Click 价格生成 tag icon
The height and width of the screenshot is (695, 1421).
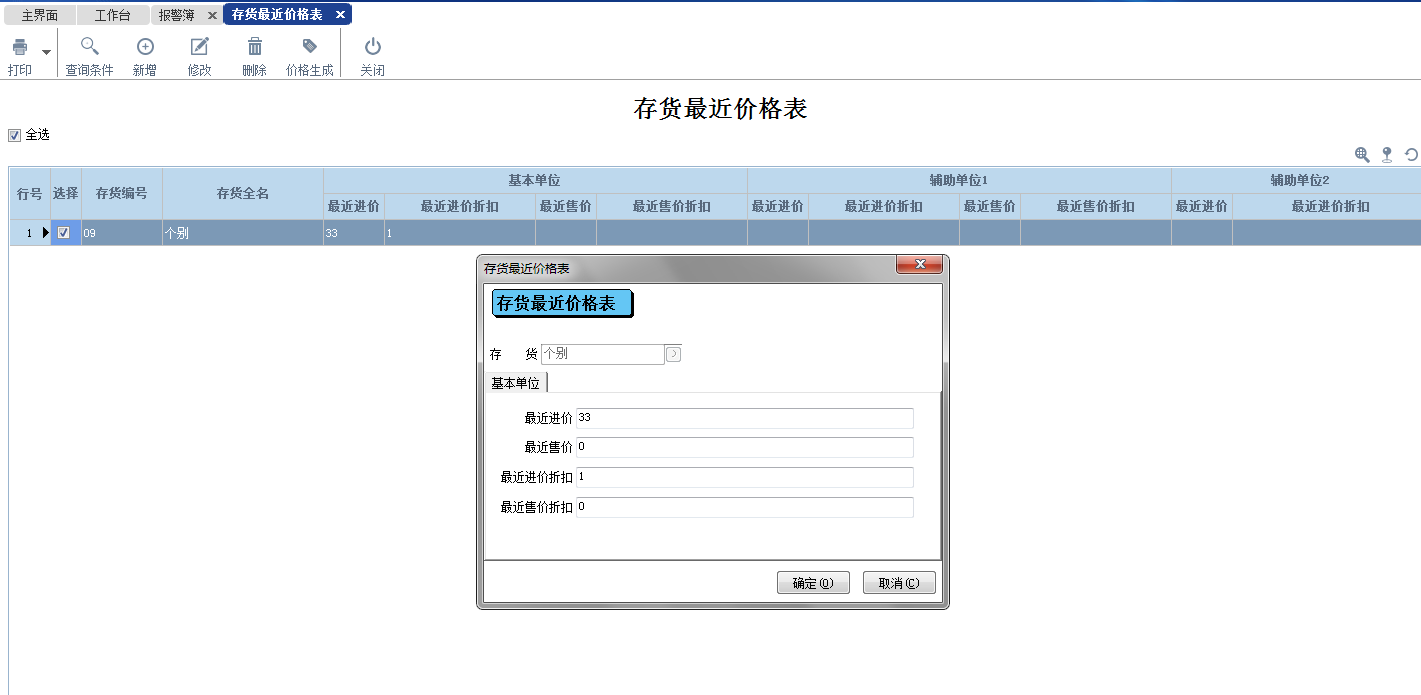(310, 47)
